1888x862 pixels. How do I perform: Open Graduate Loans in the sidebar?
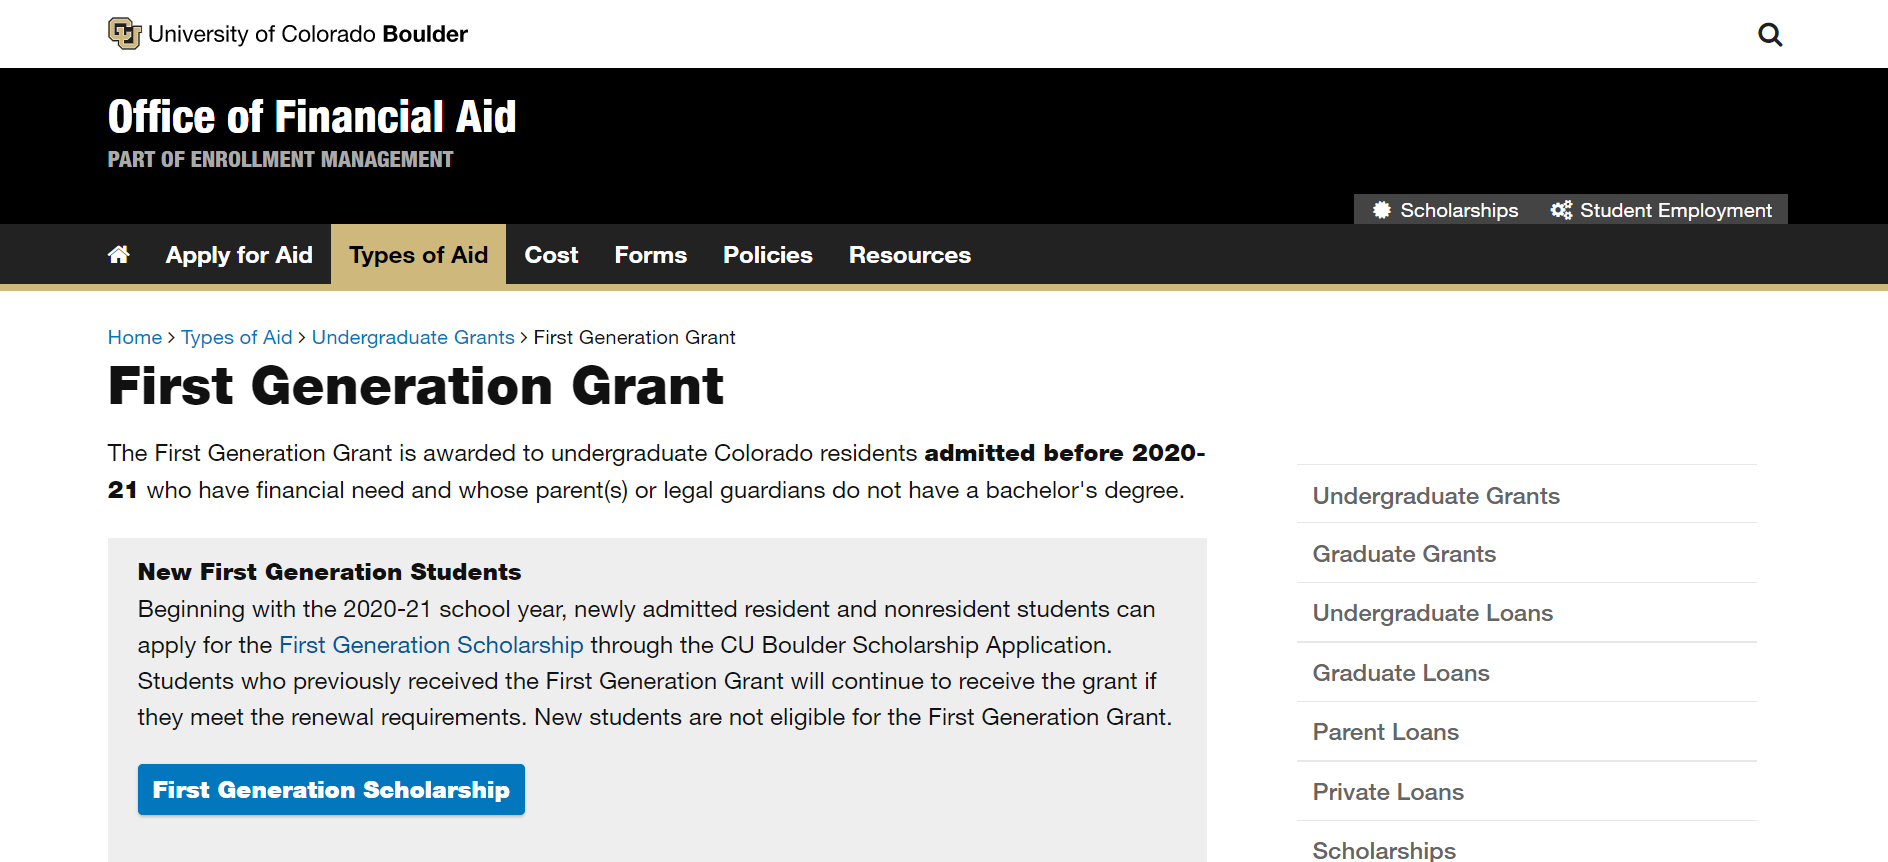pyautogui.click(x=1400, y=673)
